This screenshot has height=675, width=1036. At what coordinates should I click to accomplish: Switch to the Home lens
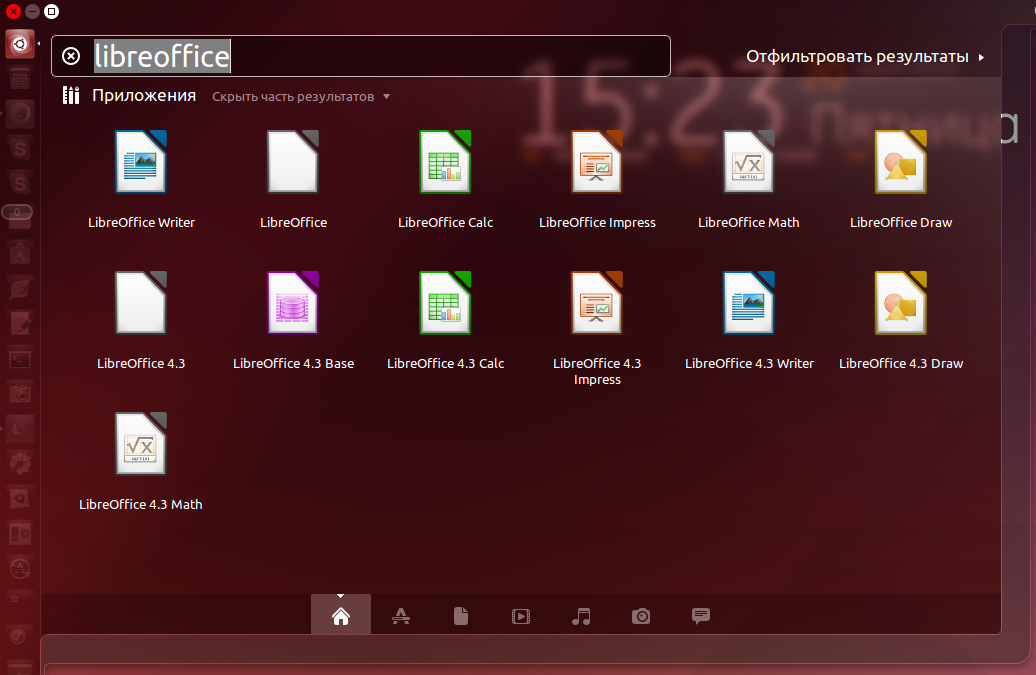(x=341, y=616)
